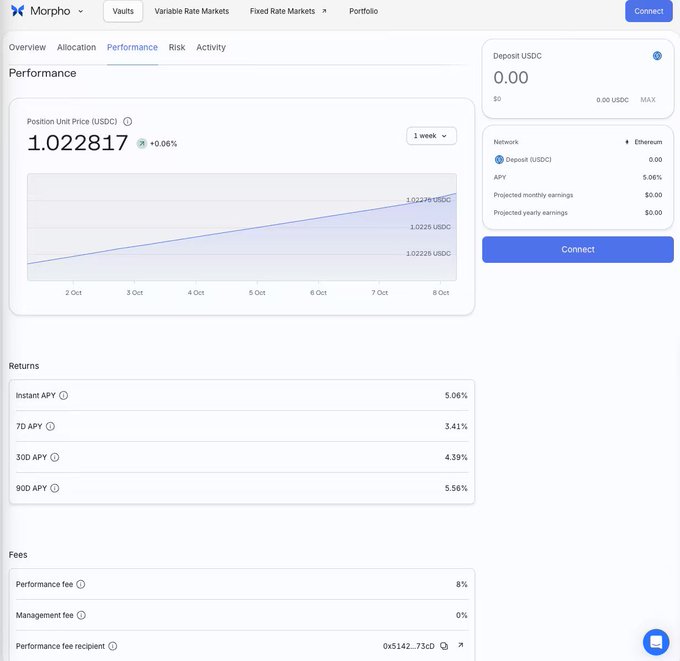Click the 1.022817 unit price value

pyautogui.click(x=78, y=143)
